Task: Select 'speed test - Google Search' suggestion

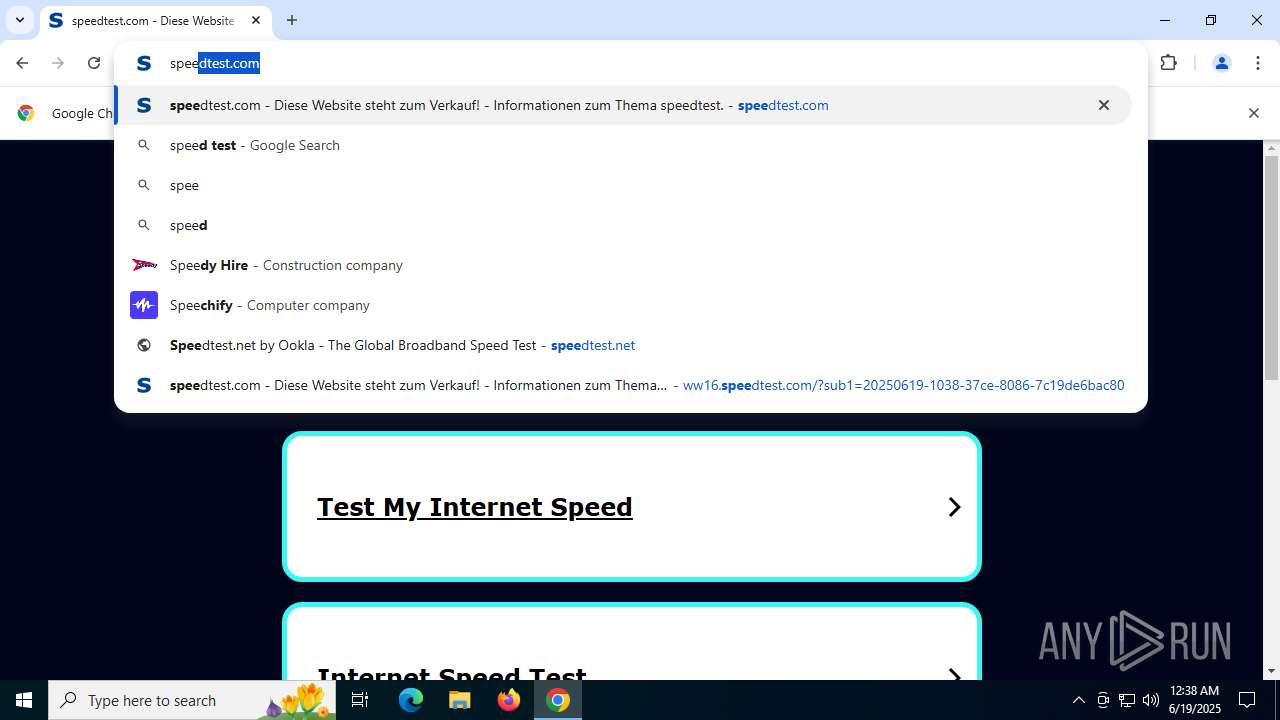Action: click(x=622, y=145)
